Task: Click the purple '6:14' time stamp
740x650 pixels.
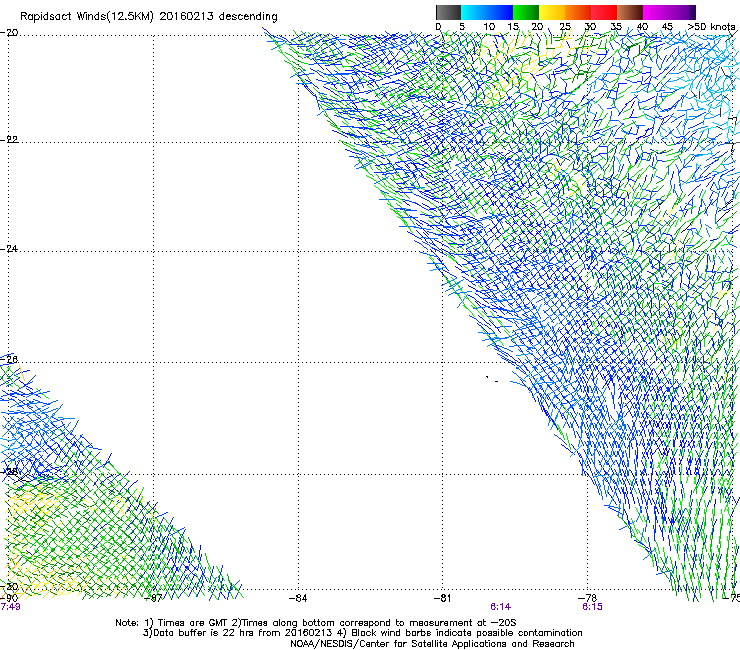Action: click(500, 607)
